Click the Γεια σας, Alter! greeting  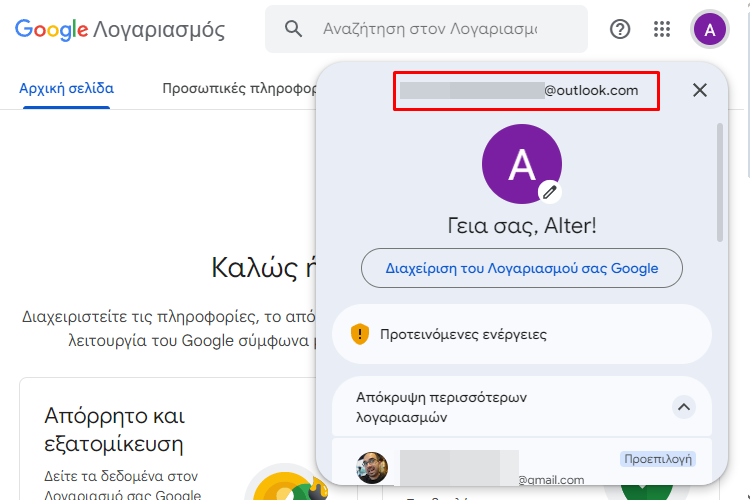522,225
